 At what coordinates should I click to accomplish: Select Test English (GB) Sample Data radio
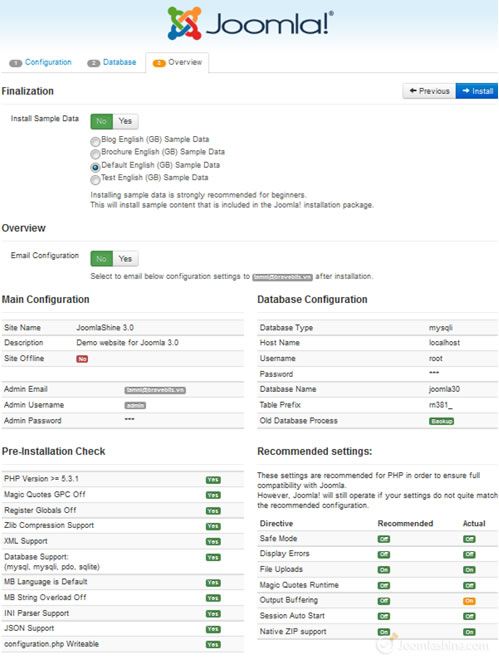pos(95,180)
